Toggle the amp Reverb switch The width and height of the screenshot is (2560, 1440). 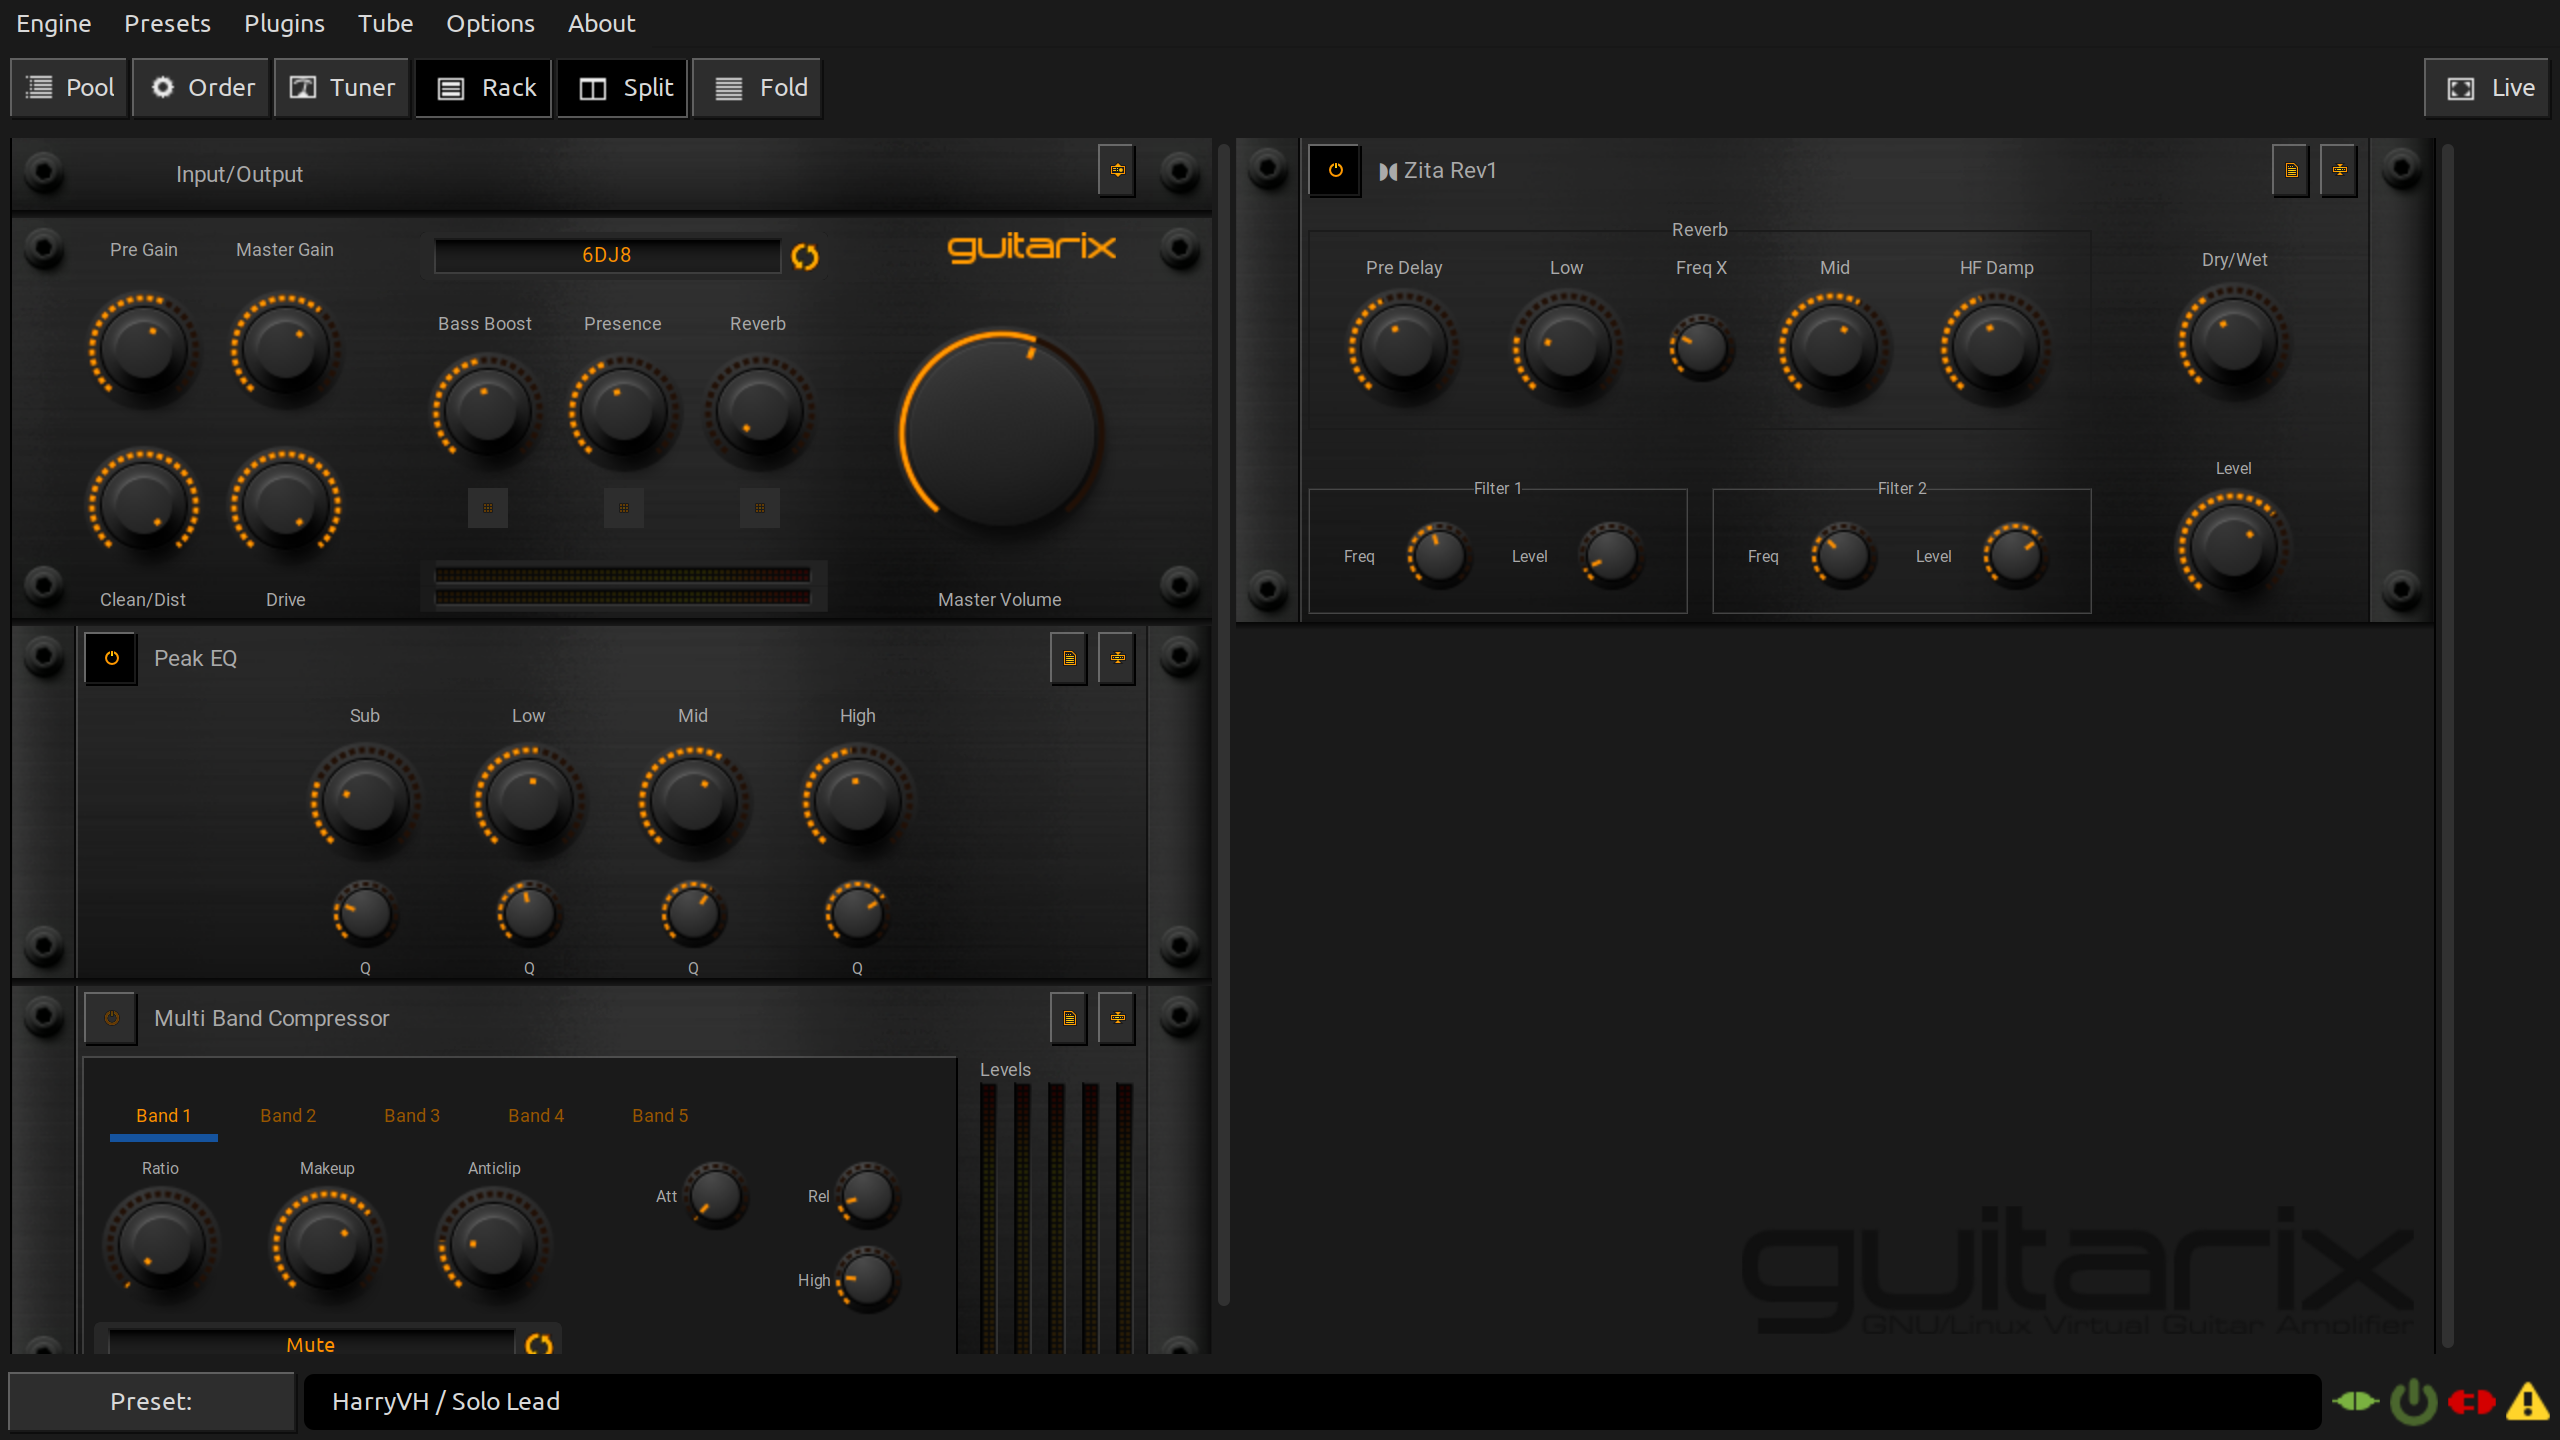click(760, 508)
